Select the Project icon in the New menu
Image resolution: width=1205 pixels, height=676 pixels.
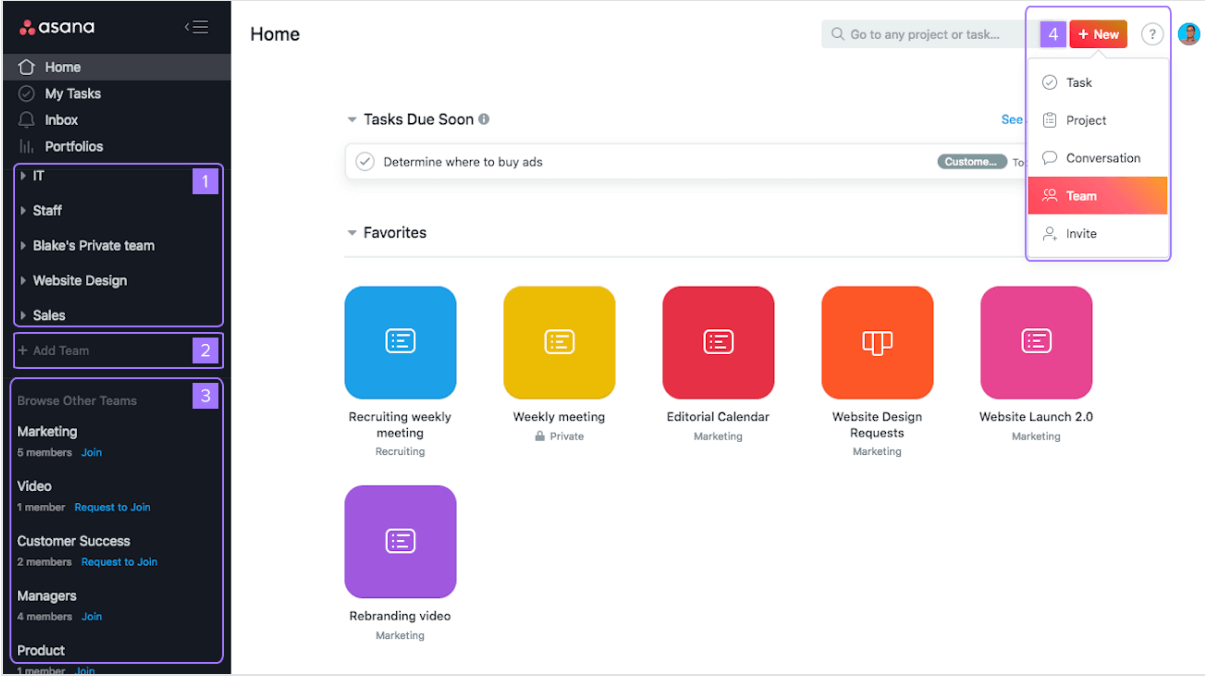click(x=1049, y=120)
